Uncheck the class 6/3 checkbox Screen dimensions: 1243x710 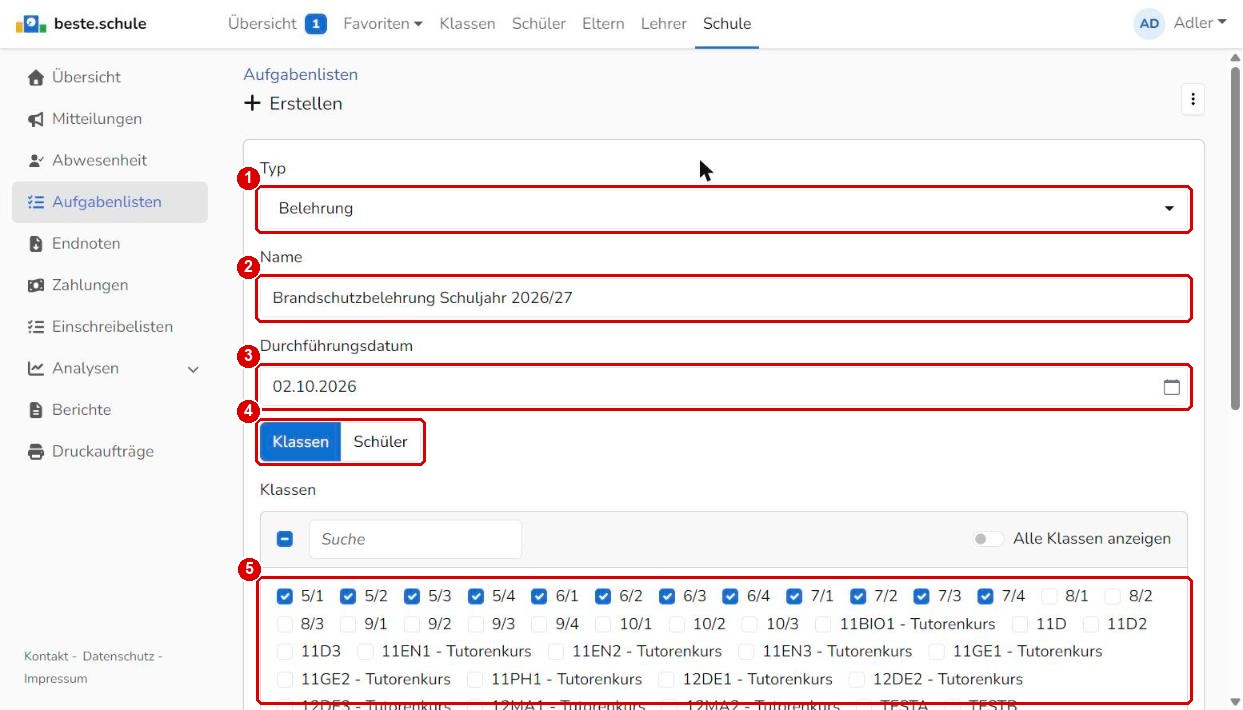pos(667,596)
